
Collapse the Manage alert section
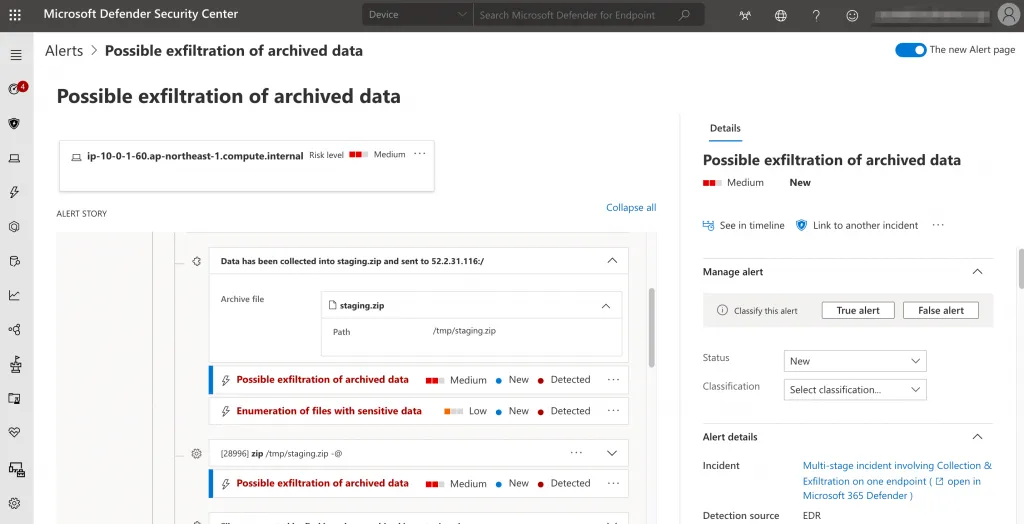977,272
